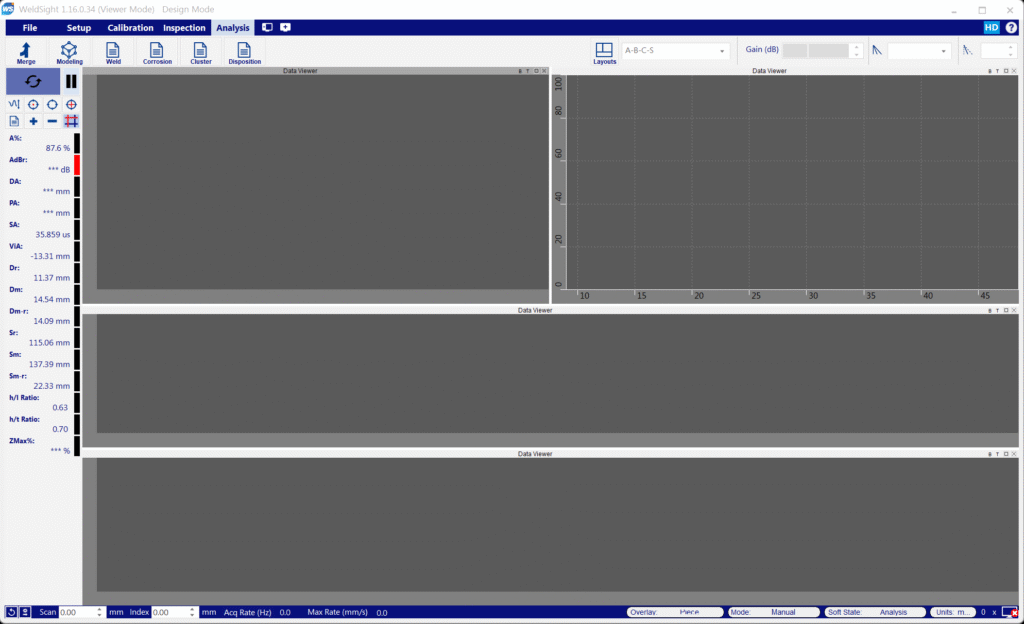Click the plus add indication icon
This screenshot has height=624, width=1024.
(33, 121)
